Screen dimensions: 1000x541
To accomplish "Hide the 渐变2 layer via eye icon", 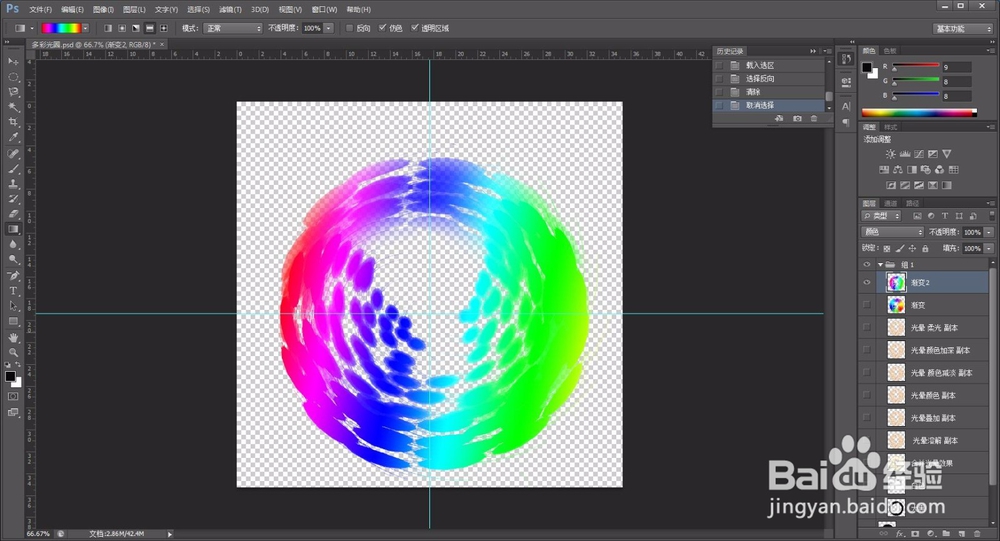I will (x=867, y=283).
